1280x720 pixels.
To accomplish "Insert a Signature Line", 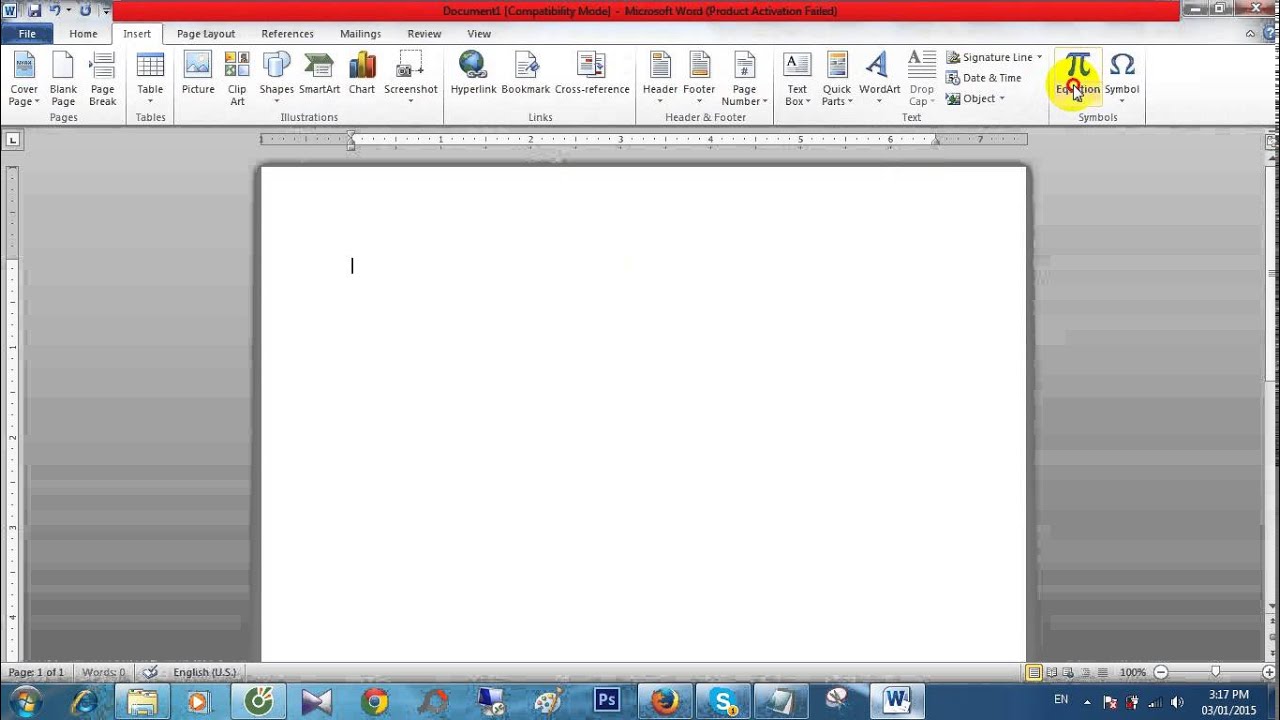I will click(x=988, y=57).
